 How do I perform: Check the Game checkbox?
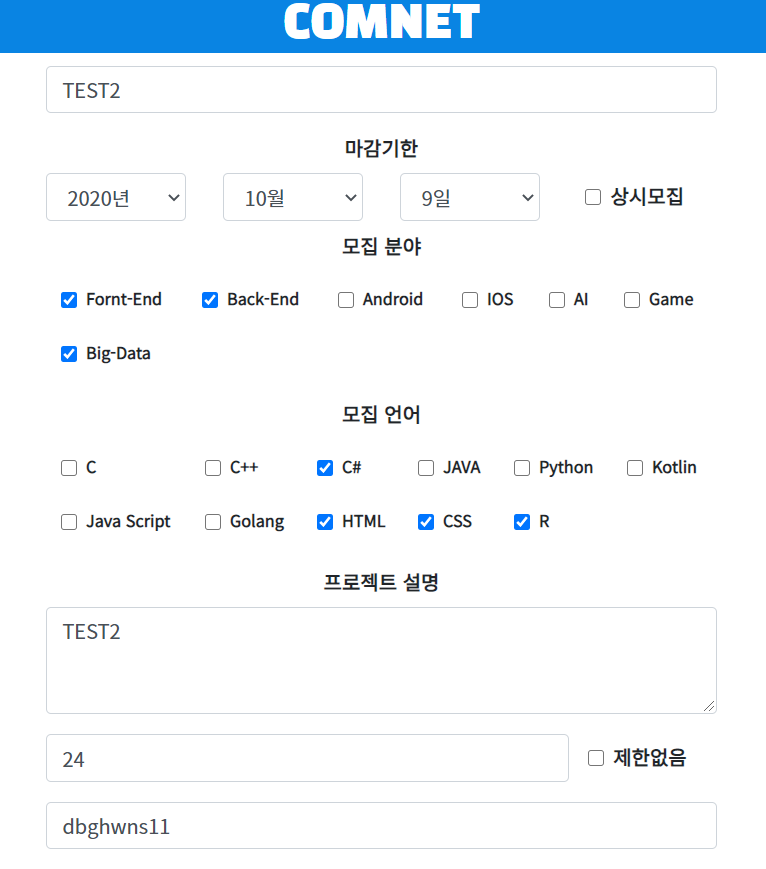(x=632, y=300)
